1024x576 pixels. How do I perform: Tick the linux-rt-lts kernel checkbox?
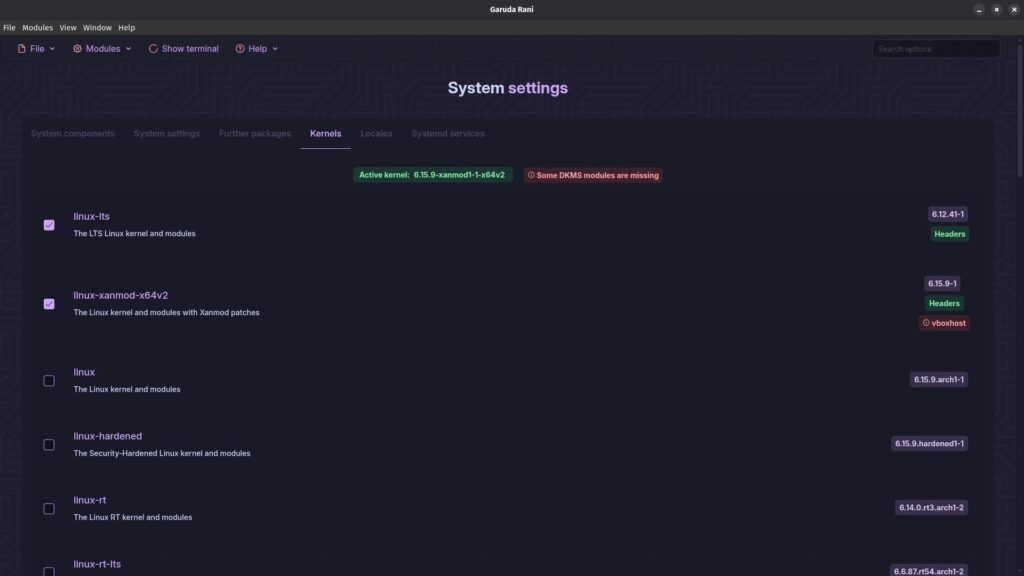pyautogui.click(x=49, y=571)
